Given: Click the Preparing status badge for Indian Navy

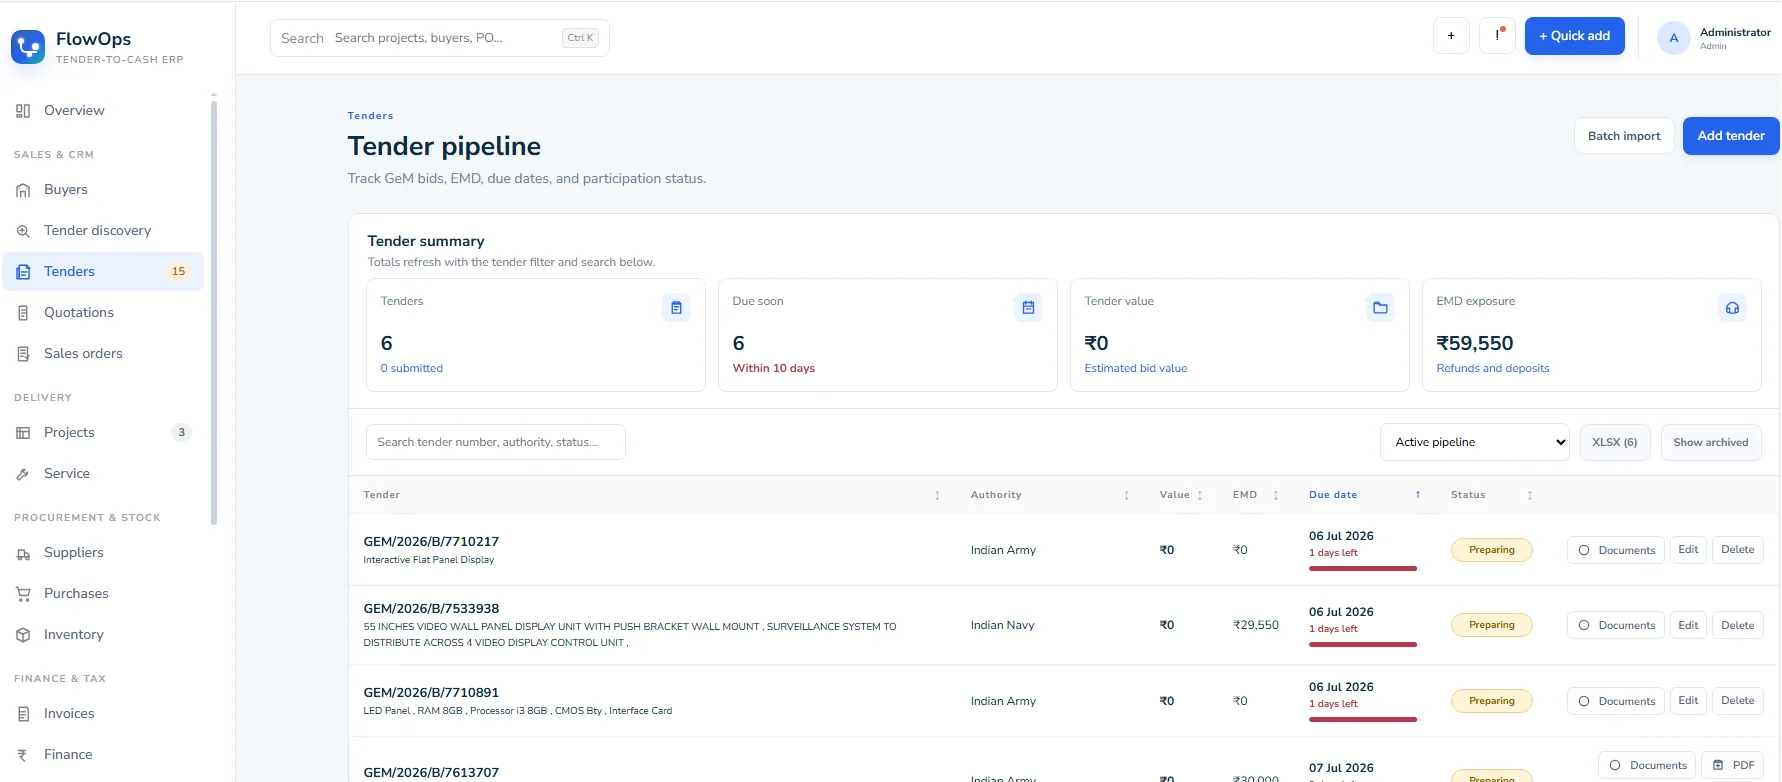Looking at the screenshot, I should 1492,625.
